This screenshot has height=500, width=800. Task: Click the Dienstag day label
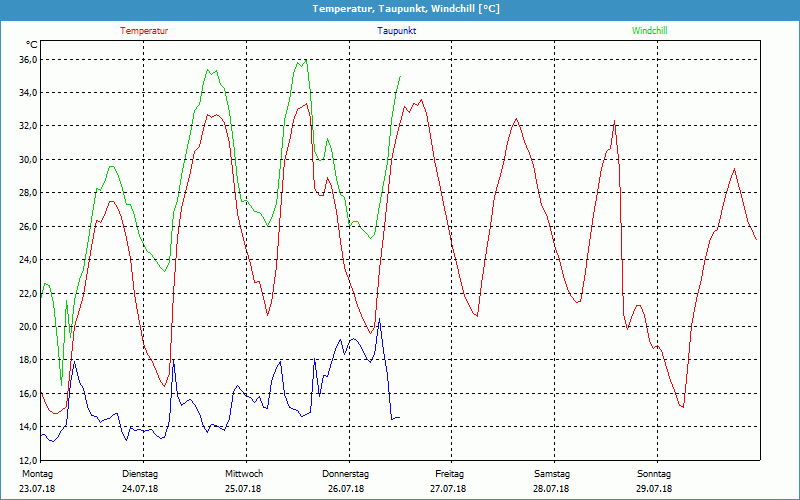pyautogui.click(x=140, y=474)
